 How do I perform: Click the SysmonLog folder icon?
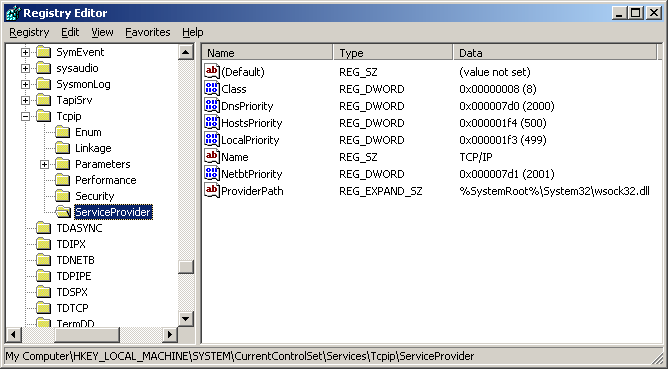tap(43, 84)
